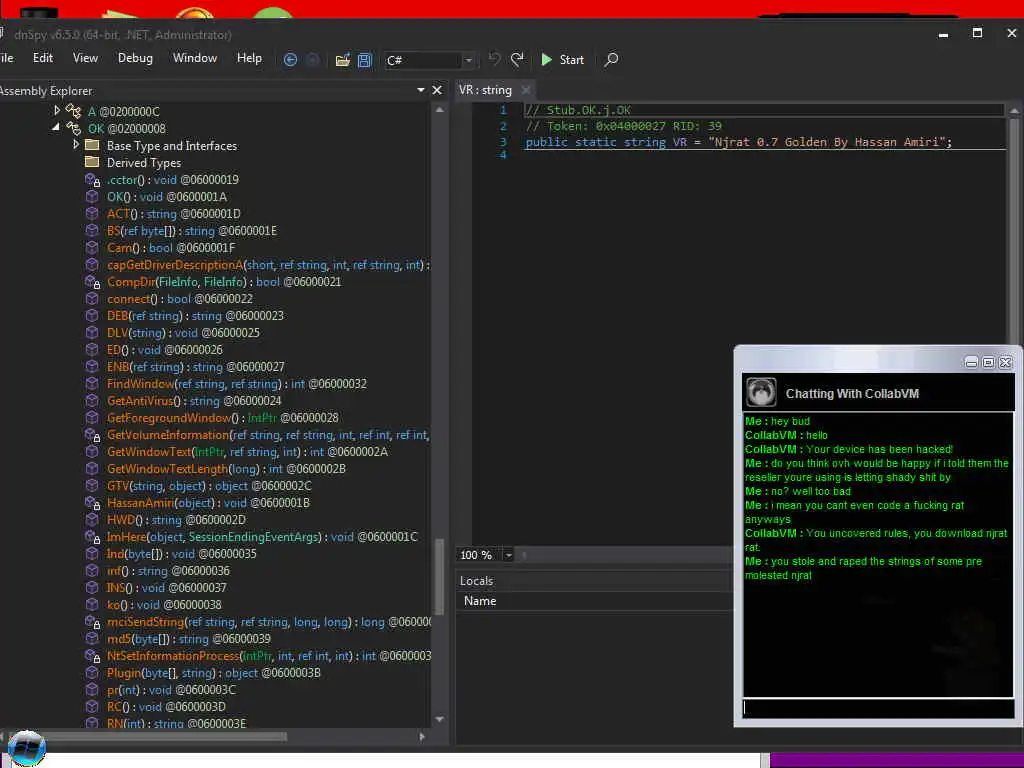Select ENB(ref string) : string method
This screenshot has width=1024, height=768.
pos(195,366)
